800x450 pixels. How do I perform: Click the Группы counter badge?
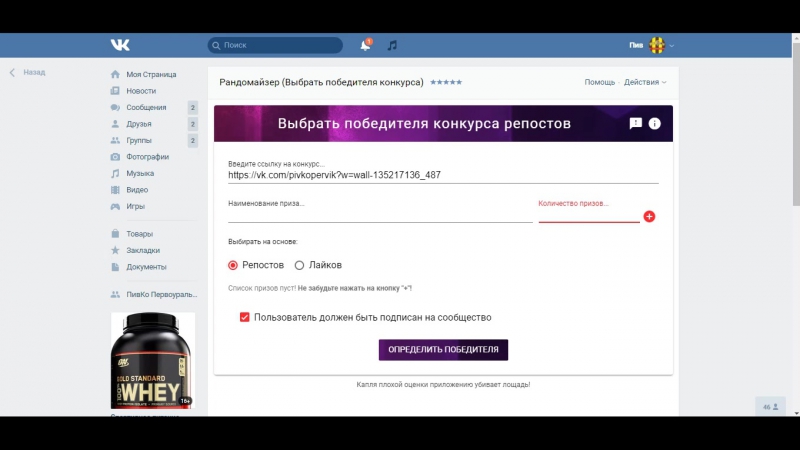click(x=192, y=140)
